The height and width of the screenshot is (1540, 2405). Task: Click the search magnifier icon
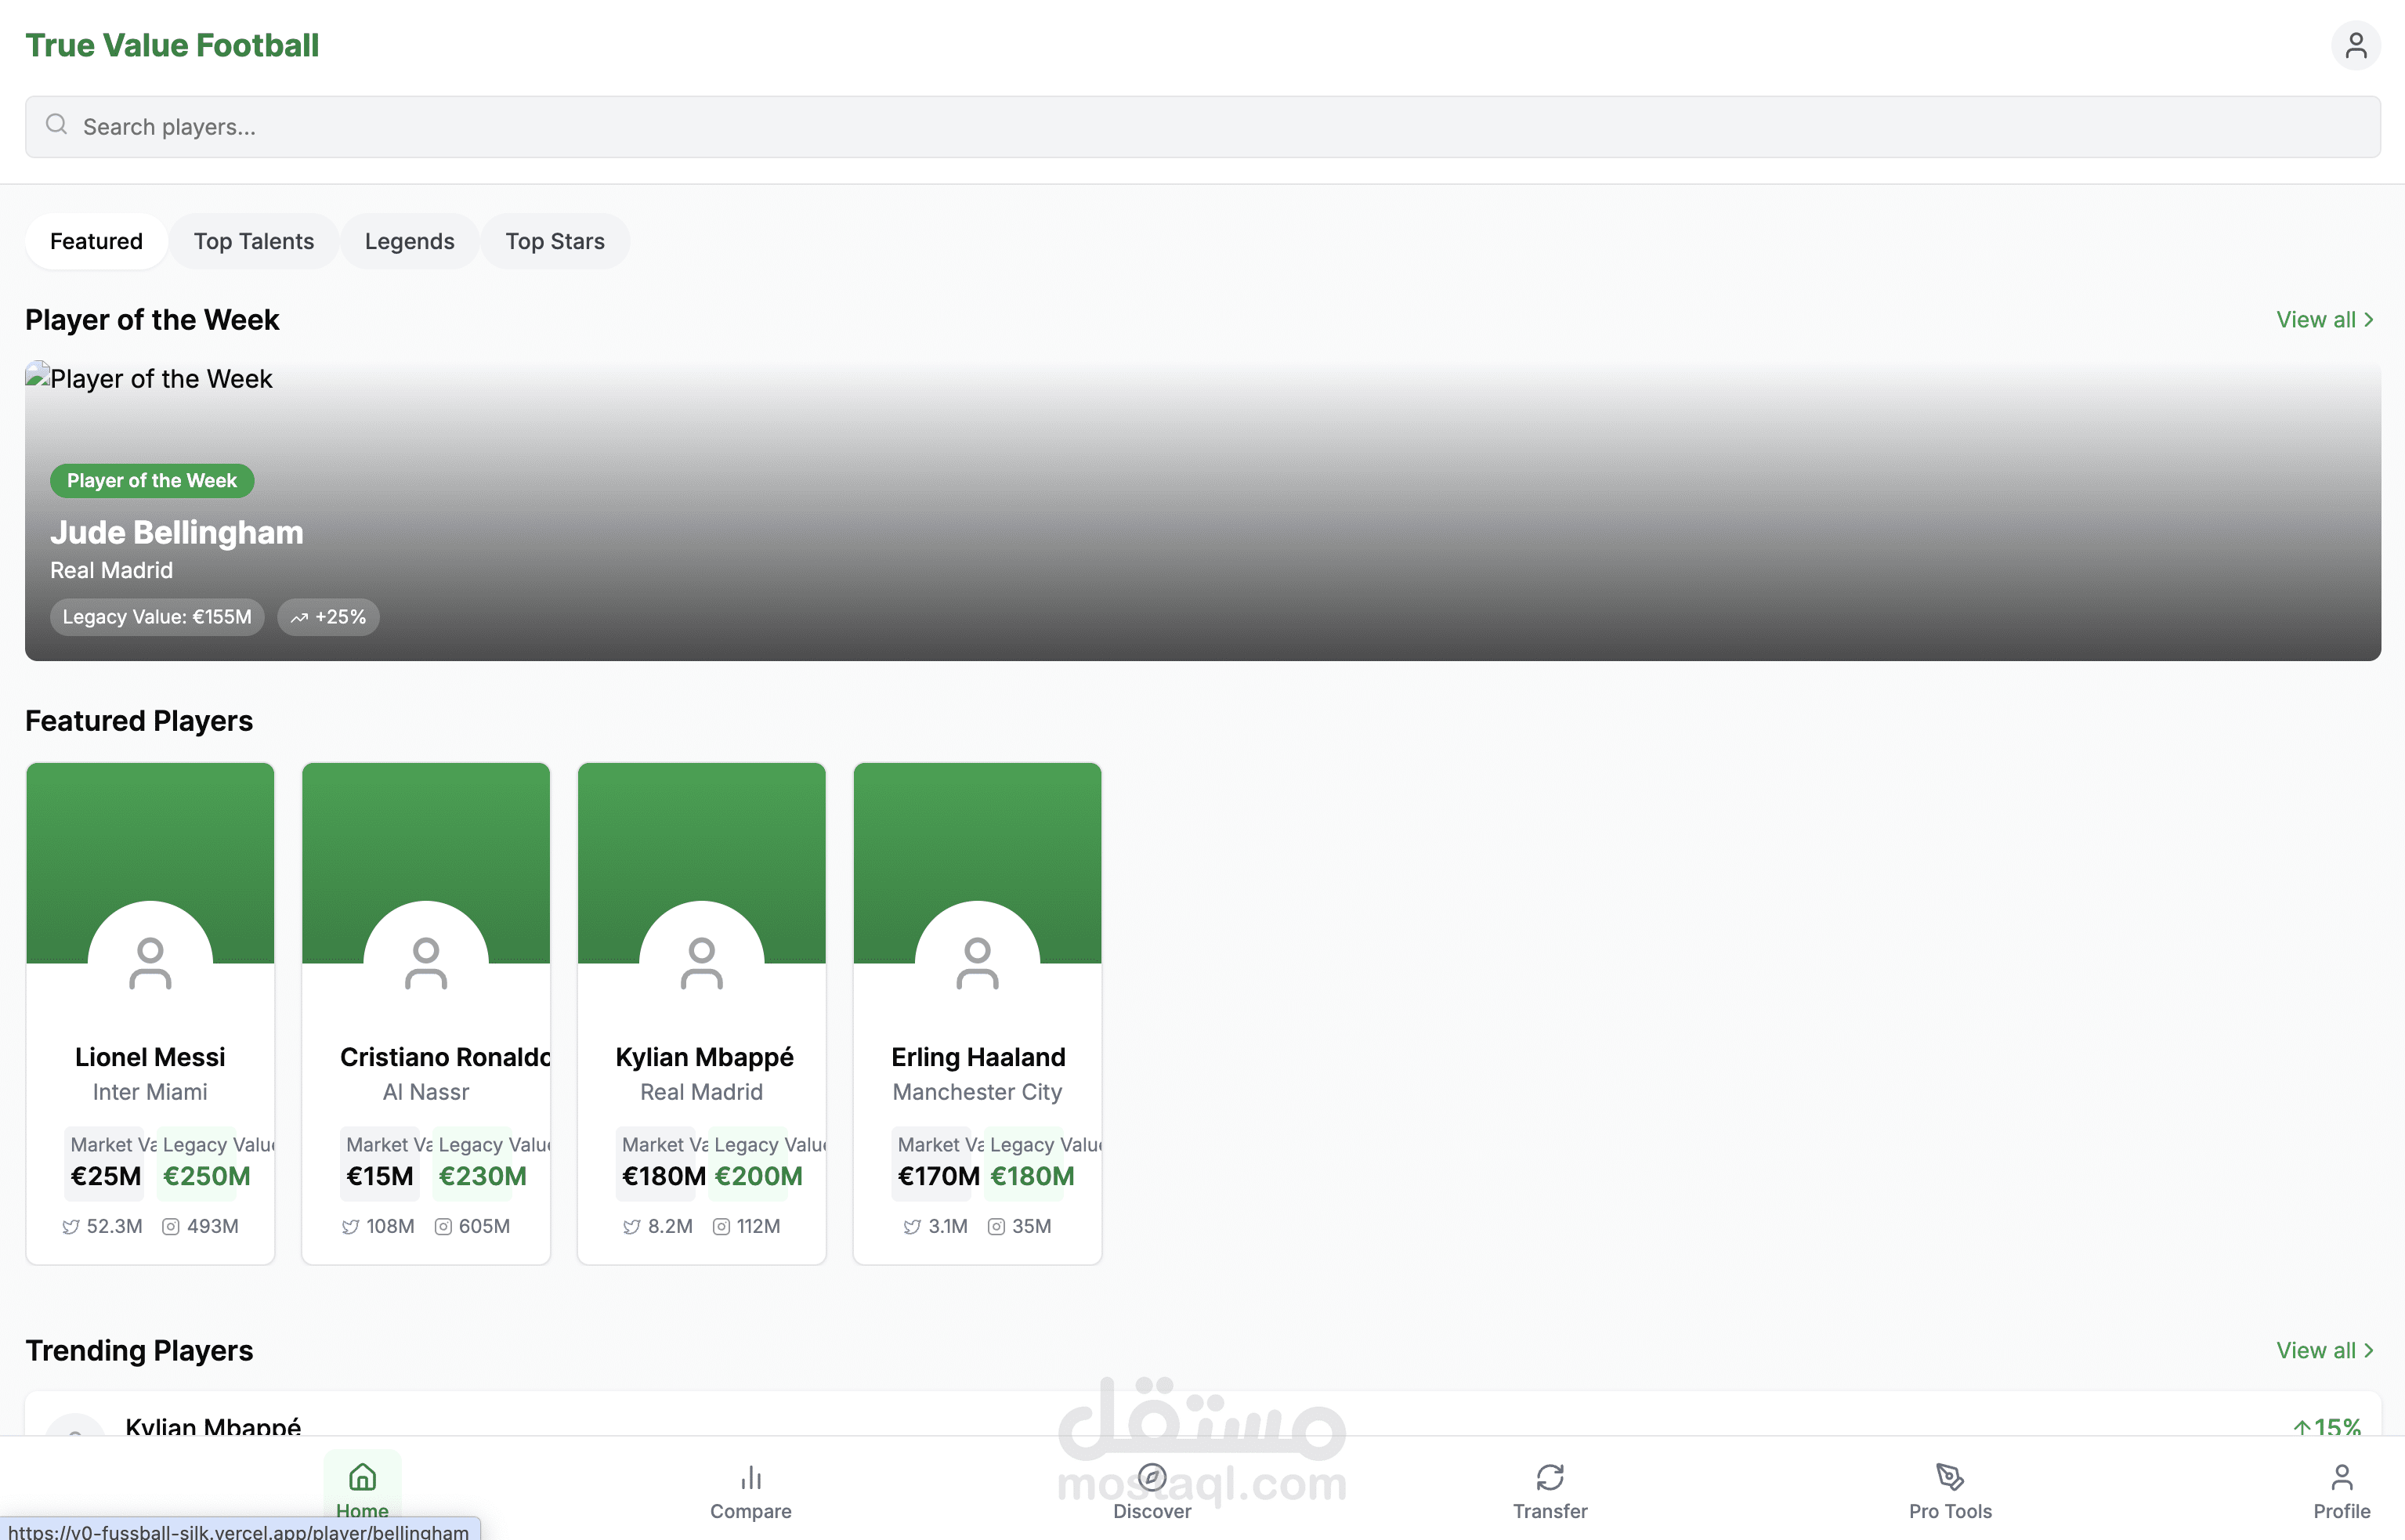pos(56,125)
